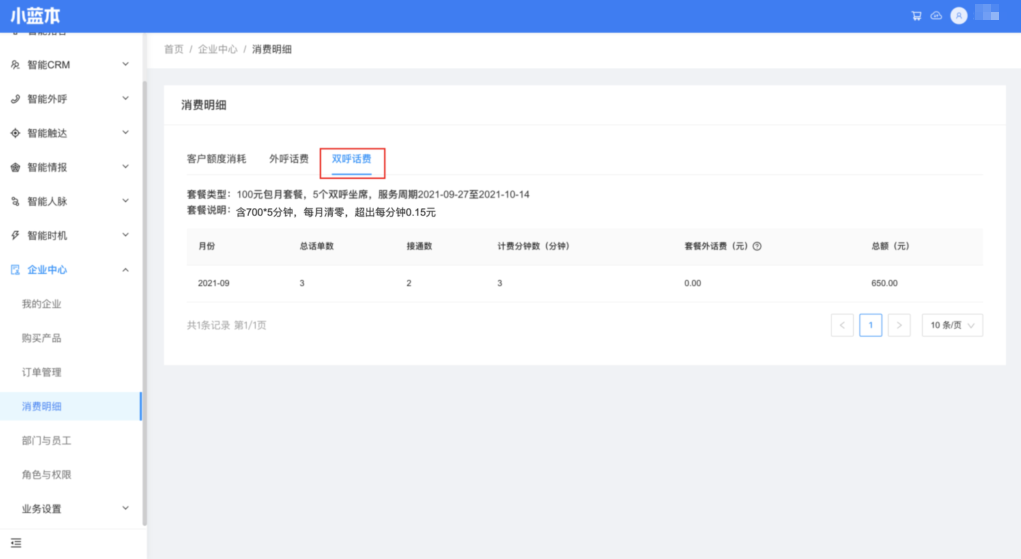Open the user avatar in top bar
Image resolution: width=1021 pixels, height=559 pixels.
pos(959,16)
